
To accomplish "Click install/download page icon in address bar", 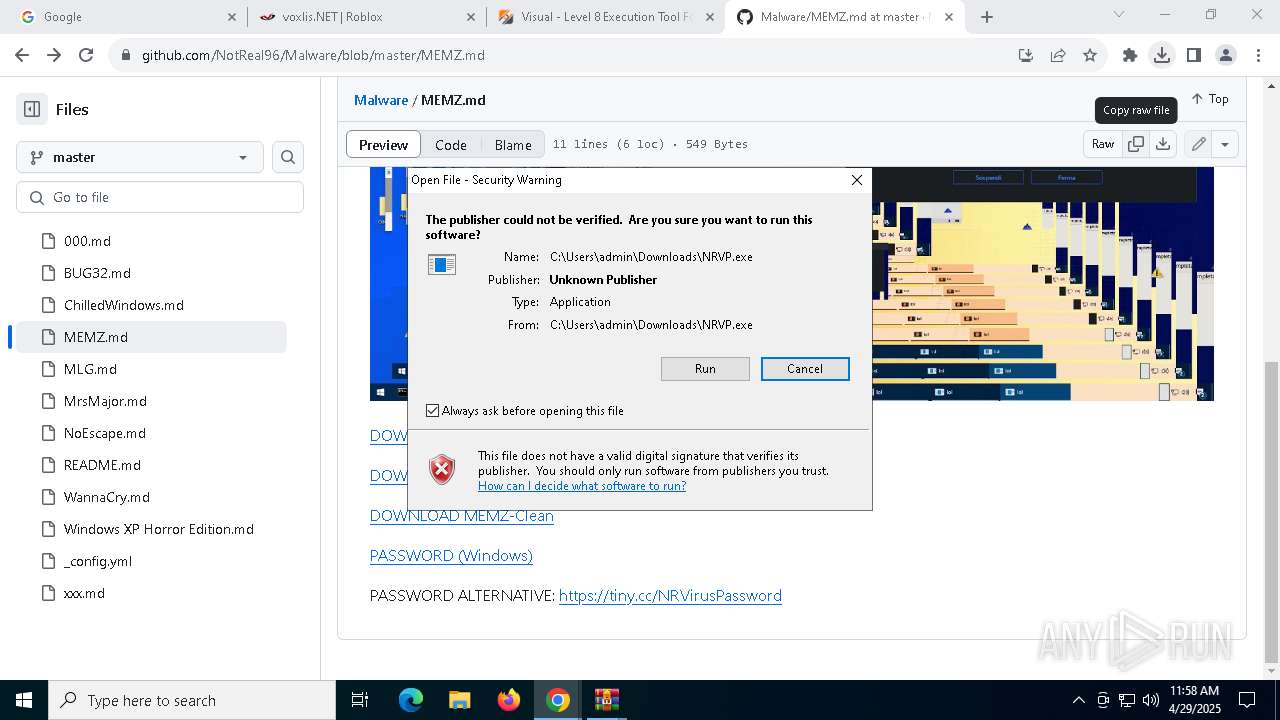I will pos(1026,55).
